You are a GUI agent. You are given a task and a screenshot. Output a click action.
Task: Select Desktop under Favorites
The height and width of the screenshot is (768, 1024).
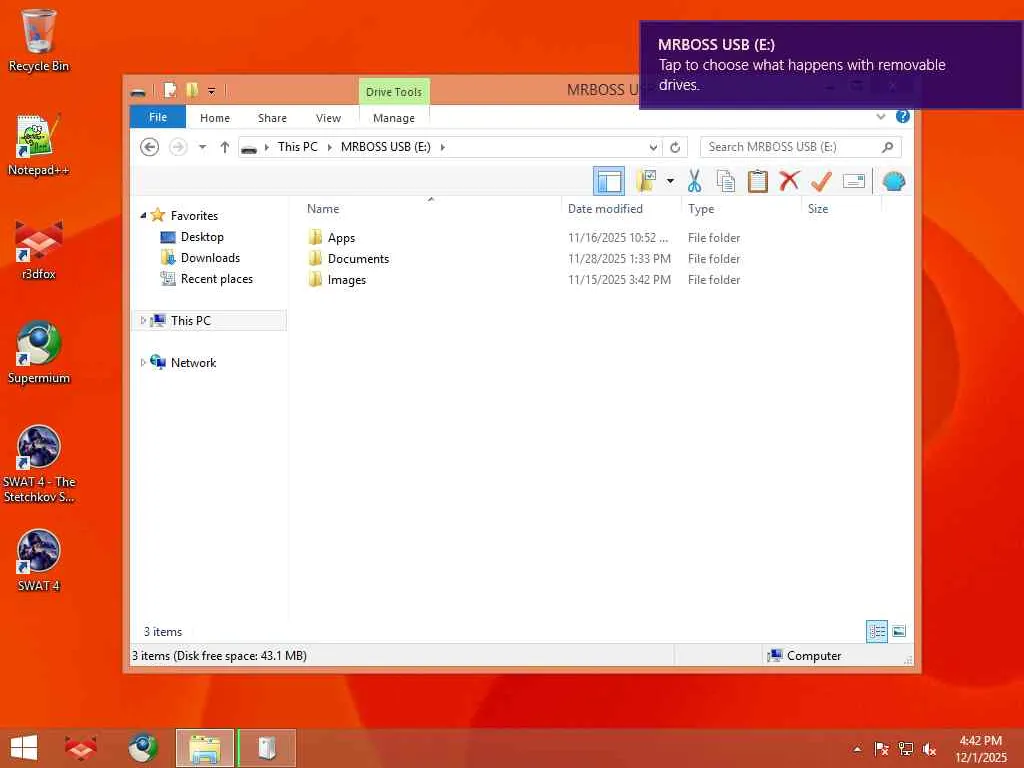(202, 236)
